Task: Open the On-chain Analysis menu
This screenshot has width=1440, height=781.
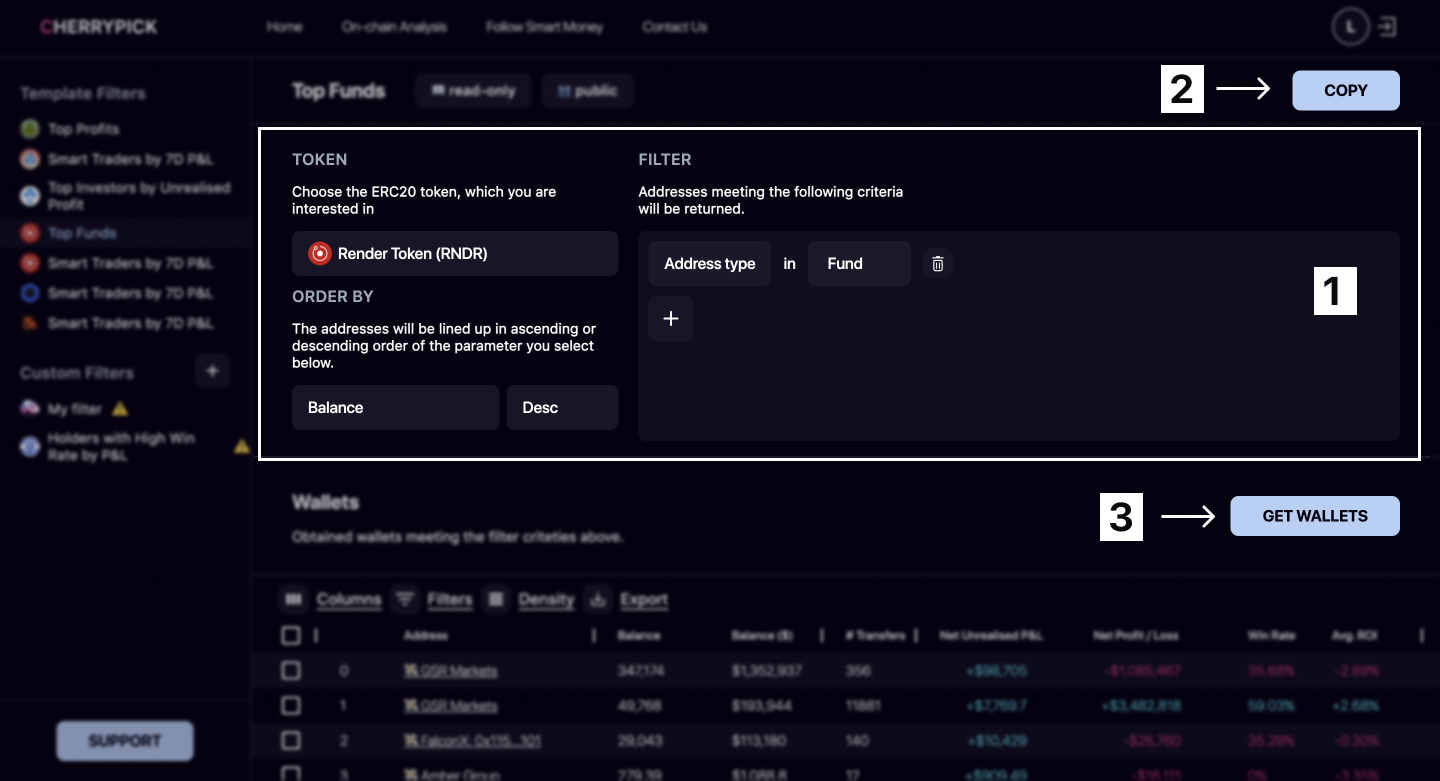Action: coord(394,27)
